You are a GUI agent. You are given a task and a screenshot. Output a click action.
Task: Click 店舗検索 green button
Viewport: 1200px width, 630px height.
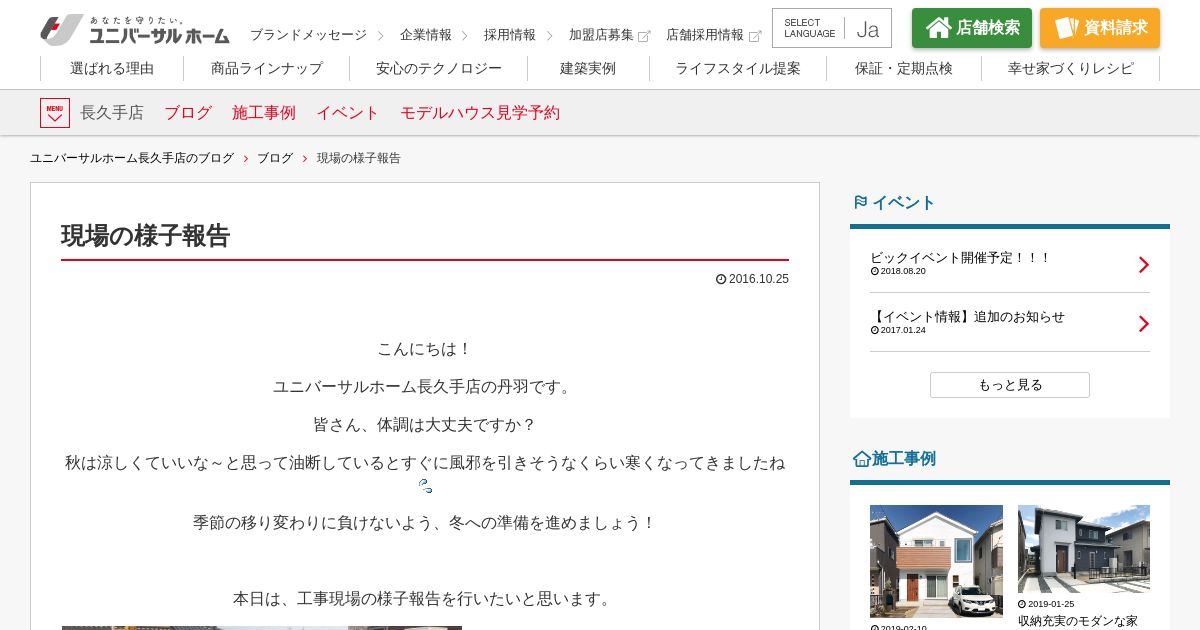point(972,28)
